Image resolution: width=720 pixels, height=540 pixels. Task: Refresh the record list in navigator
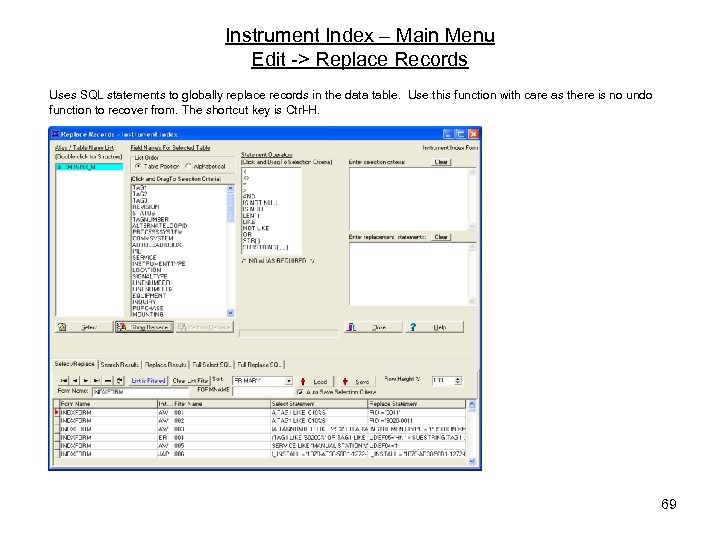119,381
